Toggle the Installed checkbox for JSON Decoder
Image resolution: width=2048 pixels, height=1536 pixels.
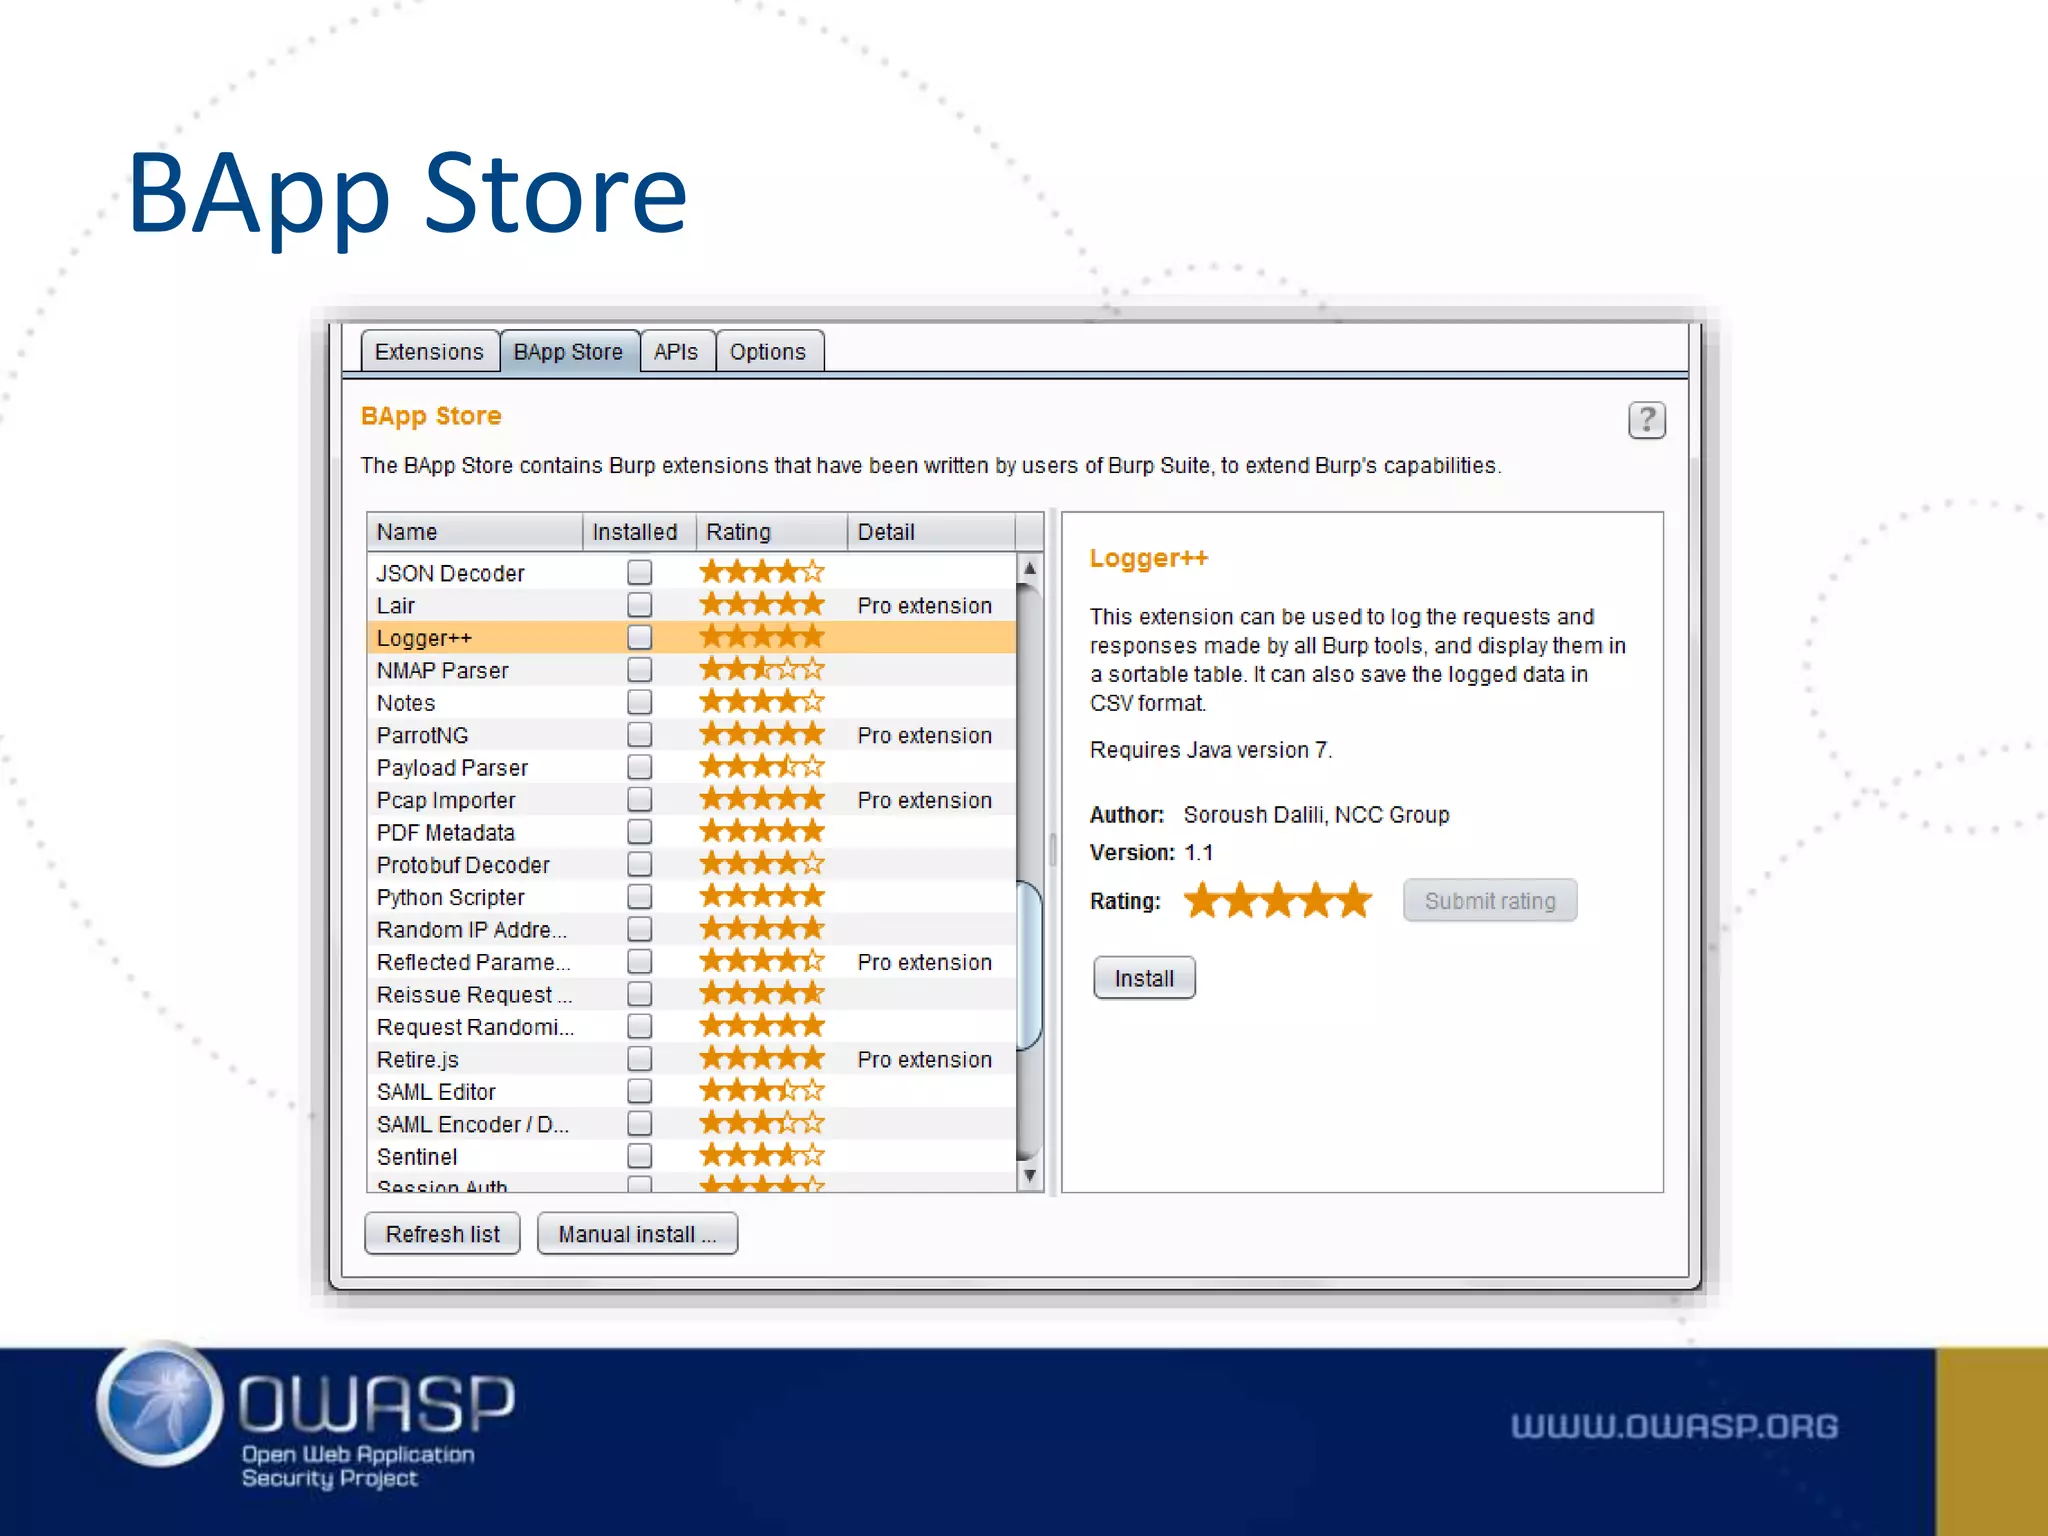click(639, 572)
